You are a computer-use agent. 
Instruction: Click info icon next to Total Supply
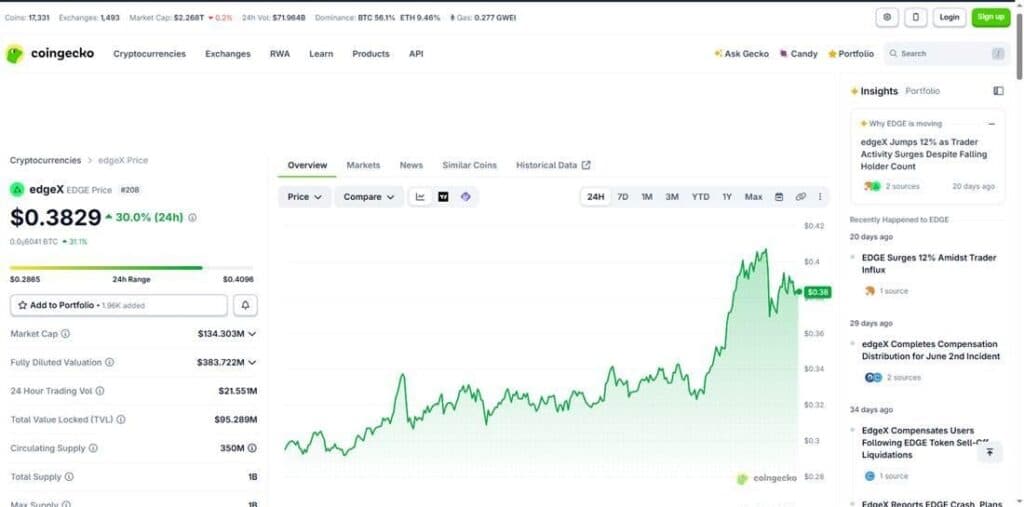[x=69, y=477]
